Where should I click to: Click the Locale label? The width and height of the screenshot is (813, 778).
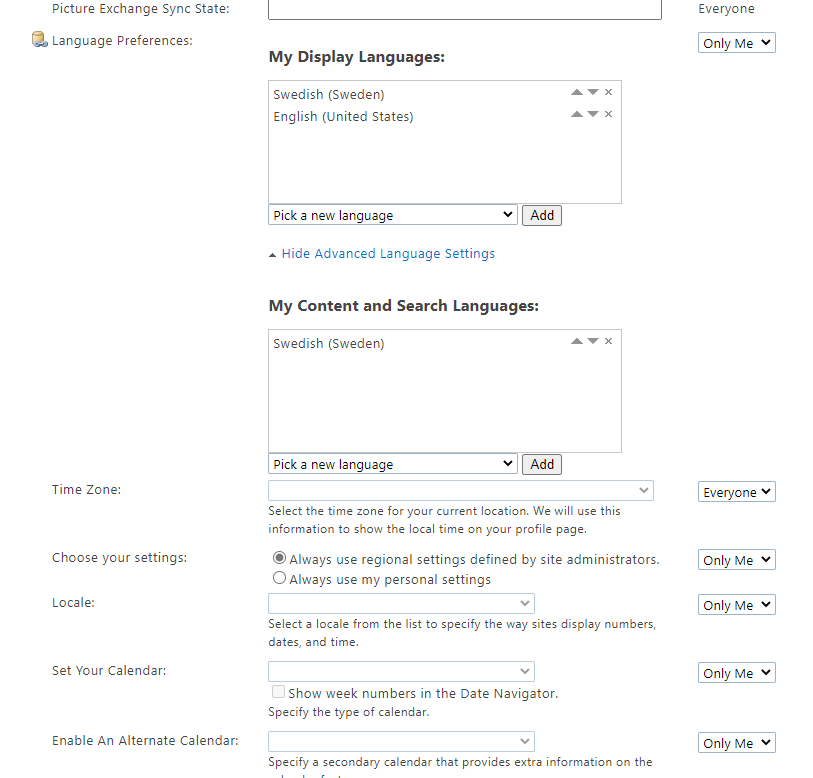pyautogui.click(x=73, y=603)
